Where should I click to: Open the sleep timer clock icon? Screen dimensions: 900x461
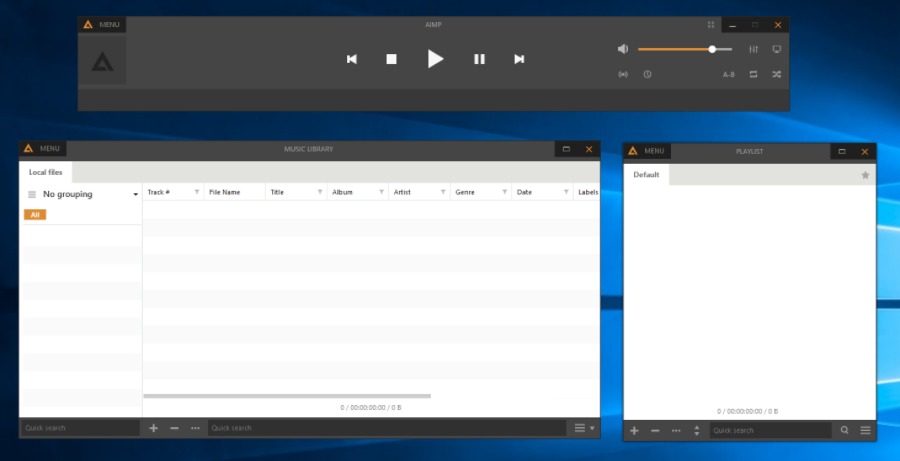(647, 74)
